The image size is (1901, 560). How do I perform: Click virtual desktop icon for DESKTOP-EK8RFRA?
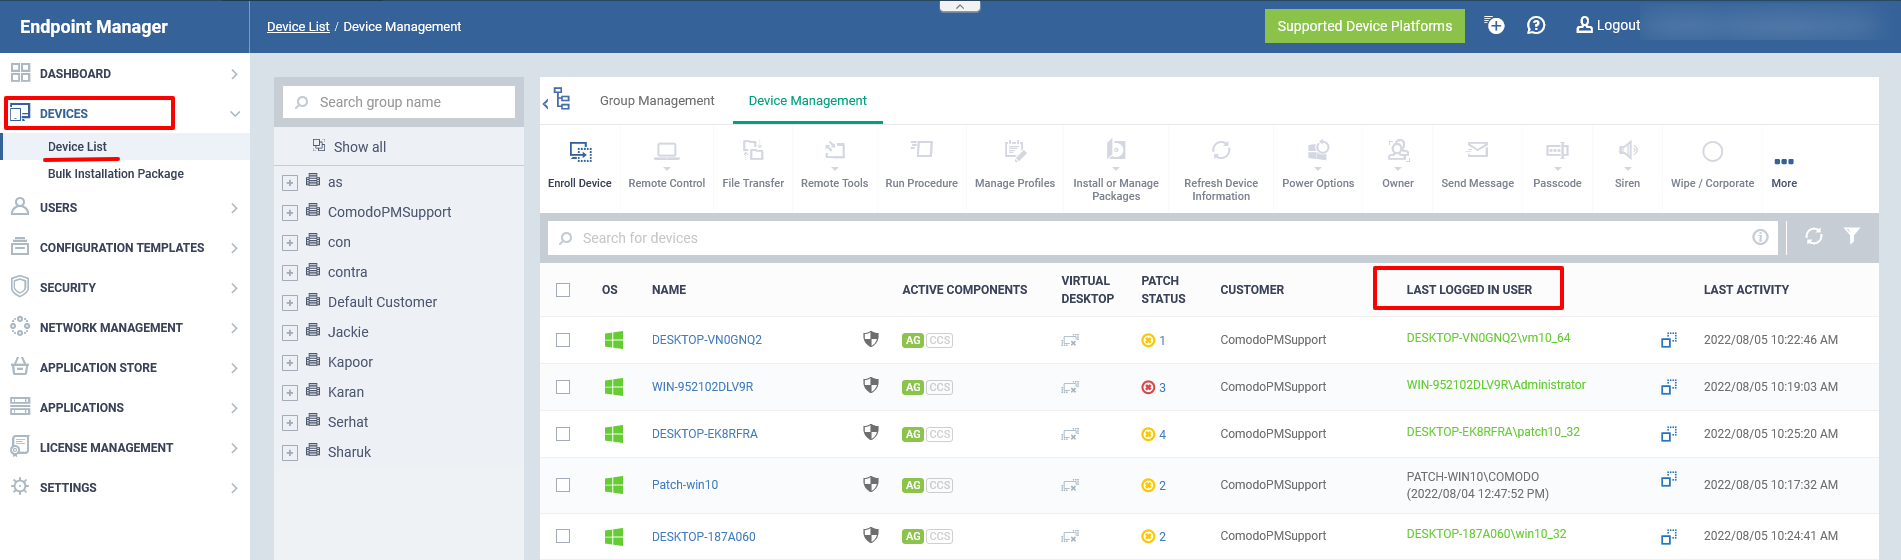pos(1070,434)
